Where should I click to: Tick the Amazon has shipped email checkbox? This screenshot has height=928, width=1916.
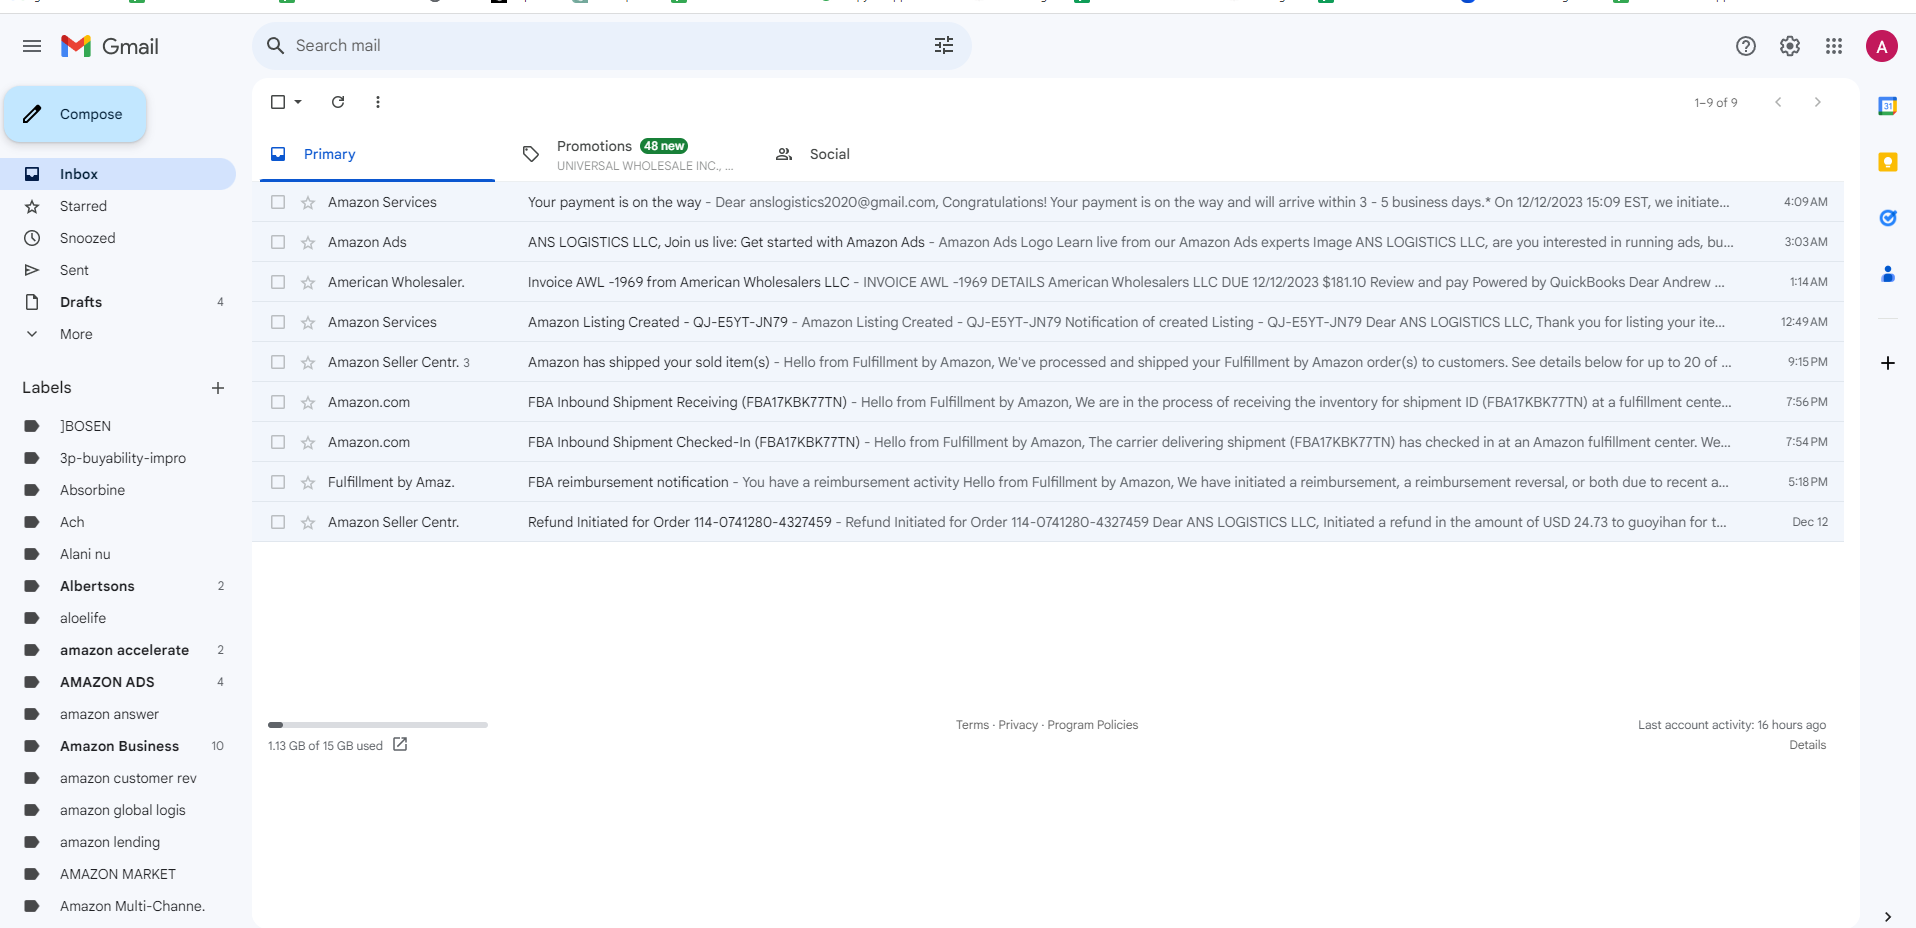tap(278, 362)
